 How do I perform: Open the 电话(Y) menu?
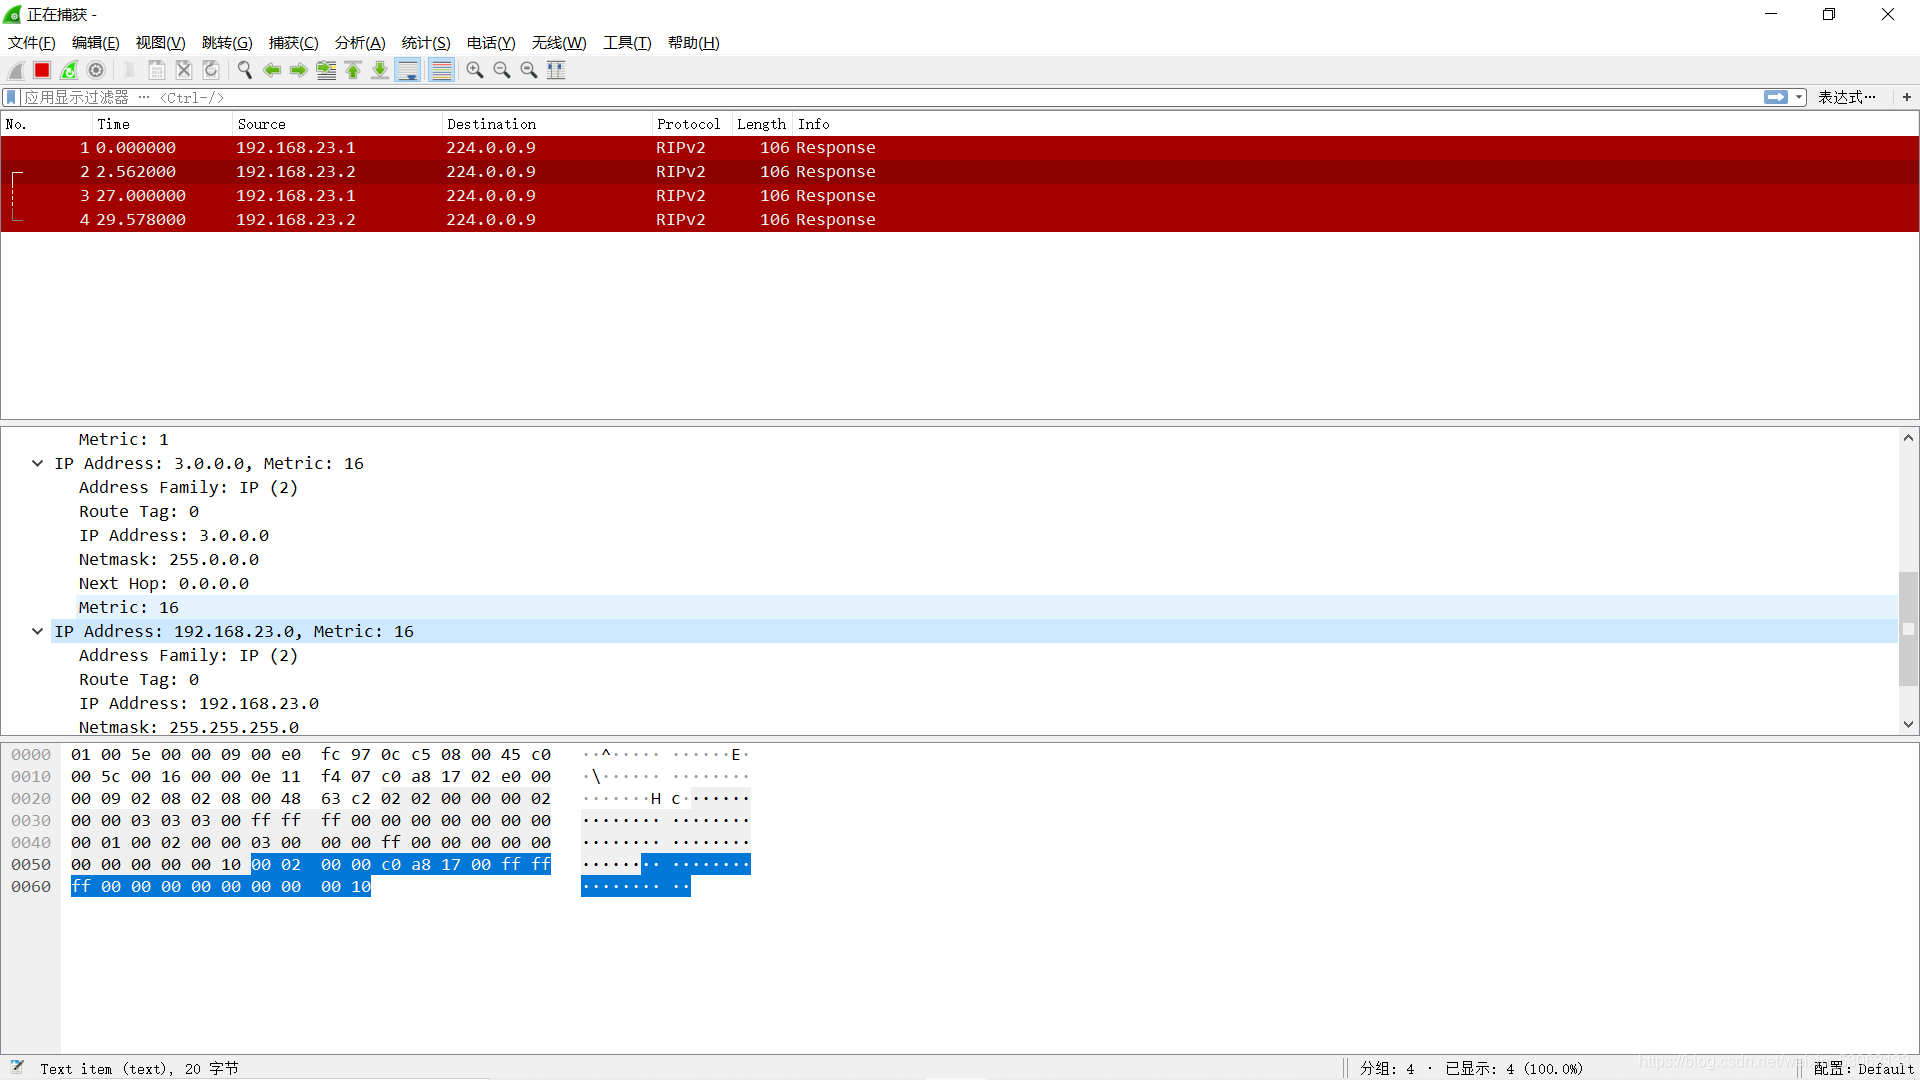tap(491, 43)
